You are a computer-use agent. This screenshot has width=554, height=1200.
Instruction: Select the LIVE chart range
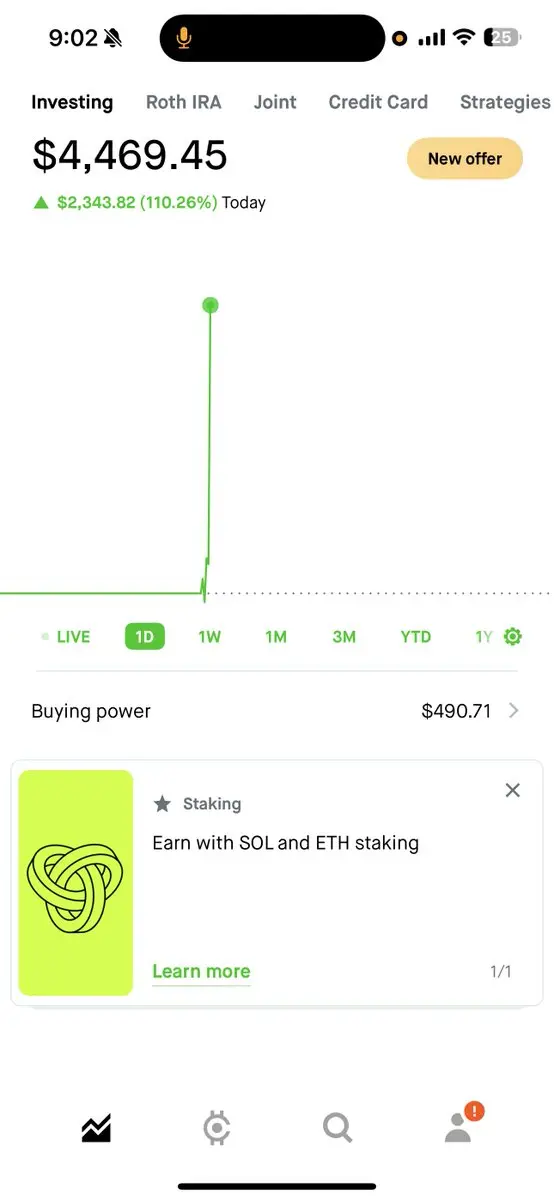point(66,637)
